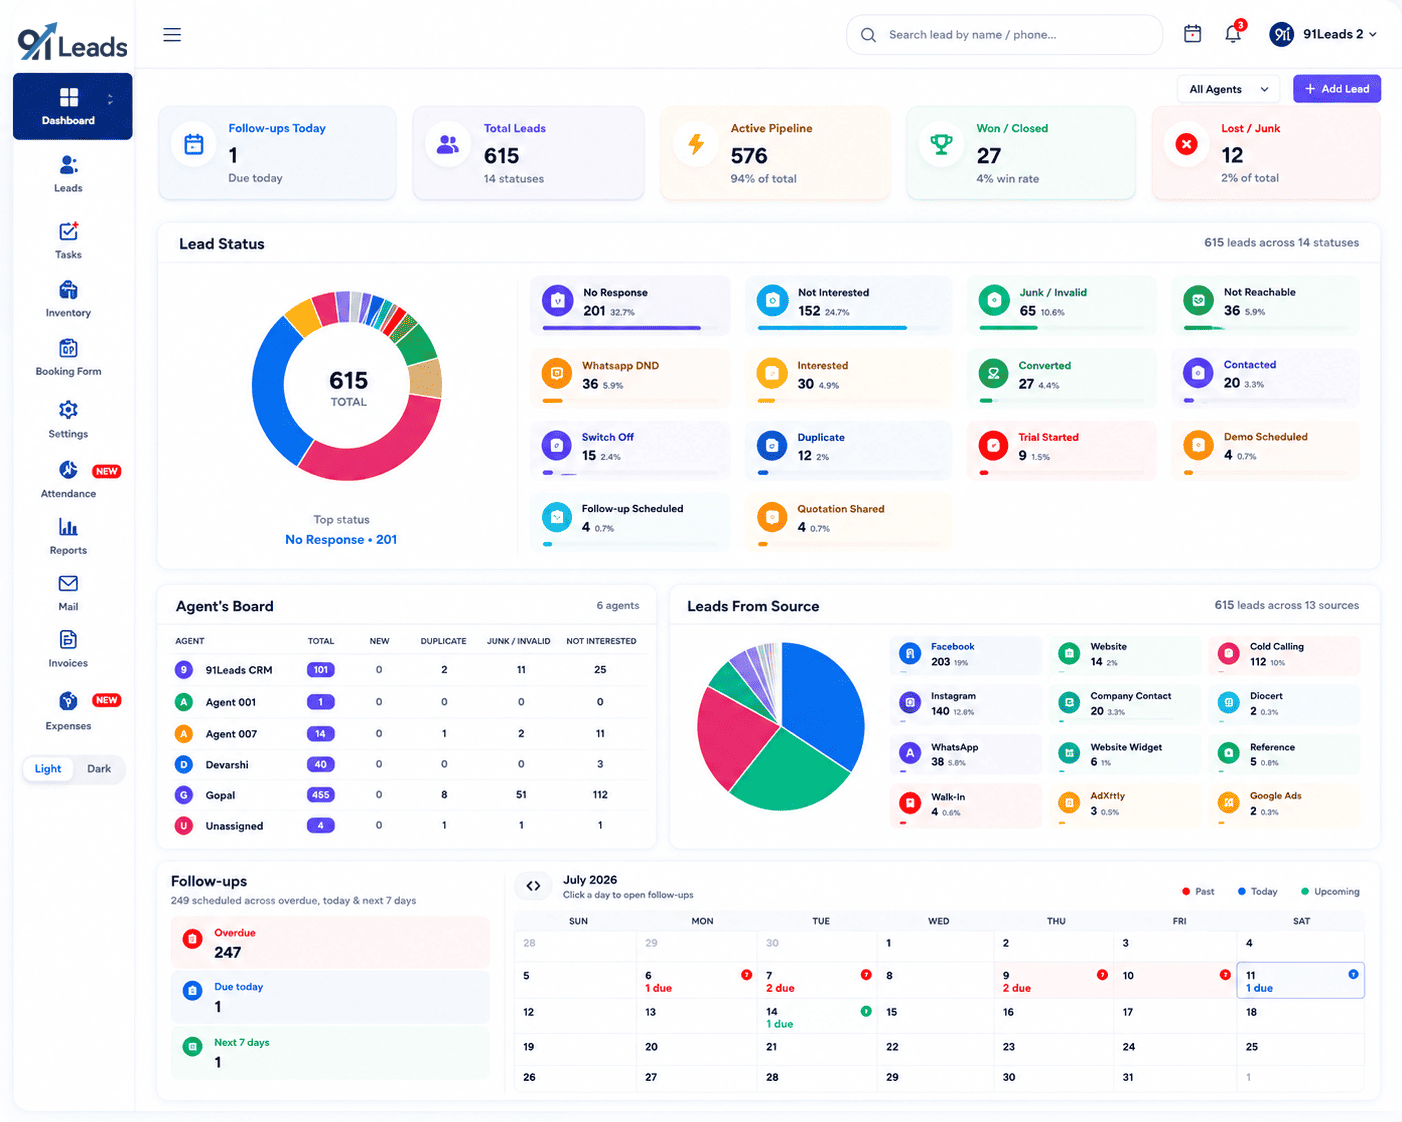Viewport: 1402px width, 1122px height.
Task: Click the Overdue follow-ups icon
Action: [193, 939]
